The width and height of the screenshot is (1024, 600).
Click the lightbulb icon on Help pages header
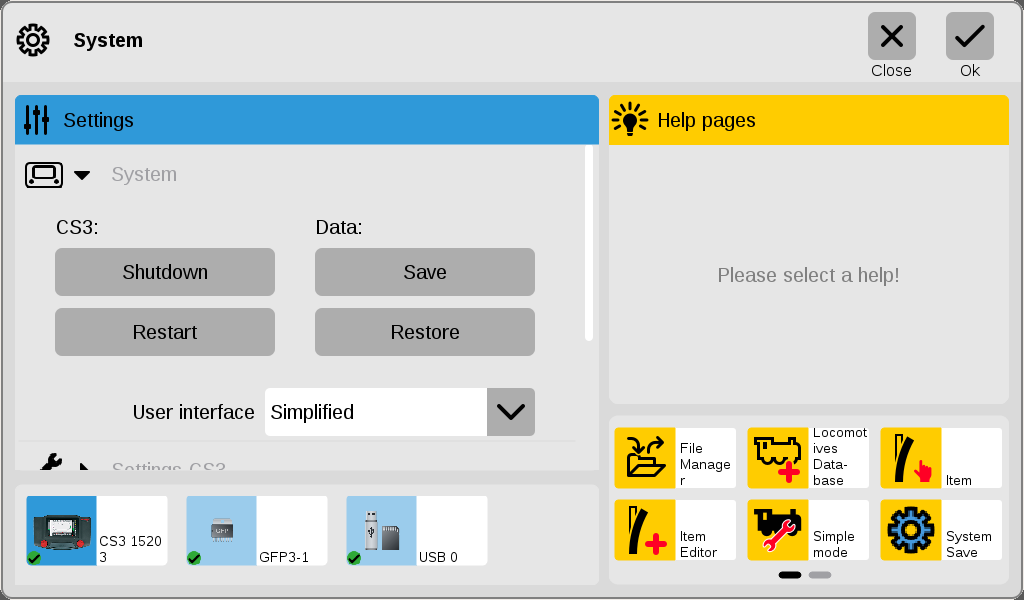point(631,119)
